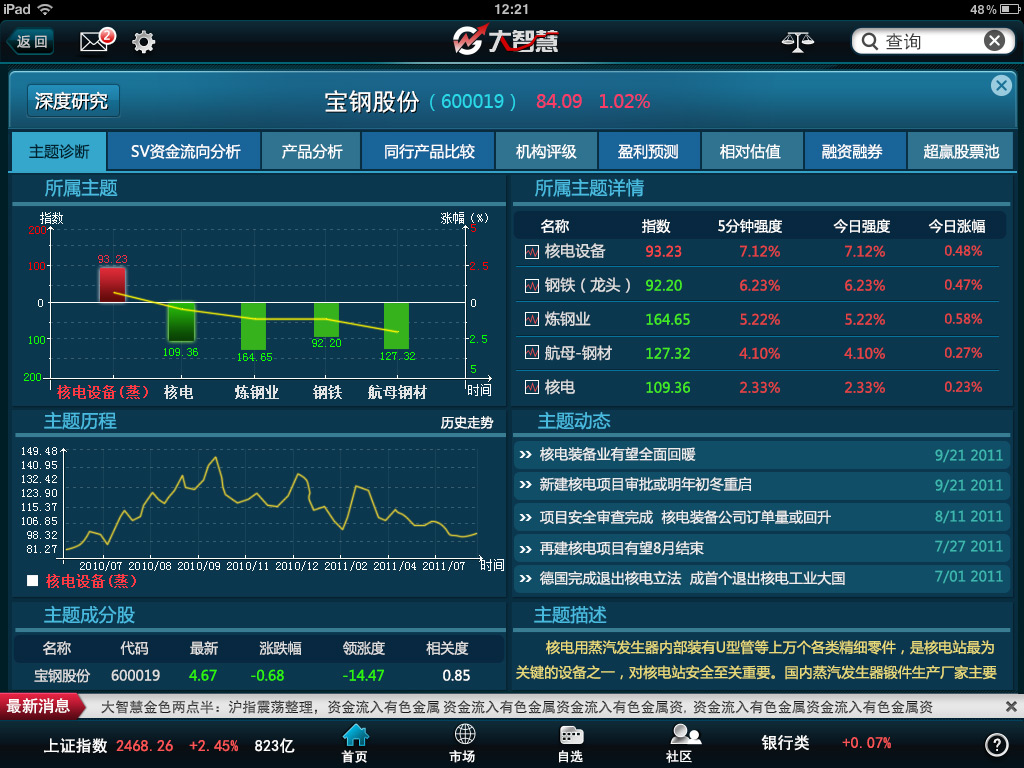Screen dimensions: 1024x768
Task: Select 机构评级 tab
Action: coord(546,152)
